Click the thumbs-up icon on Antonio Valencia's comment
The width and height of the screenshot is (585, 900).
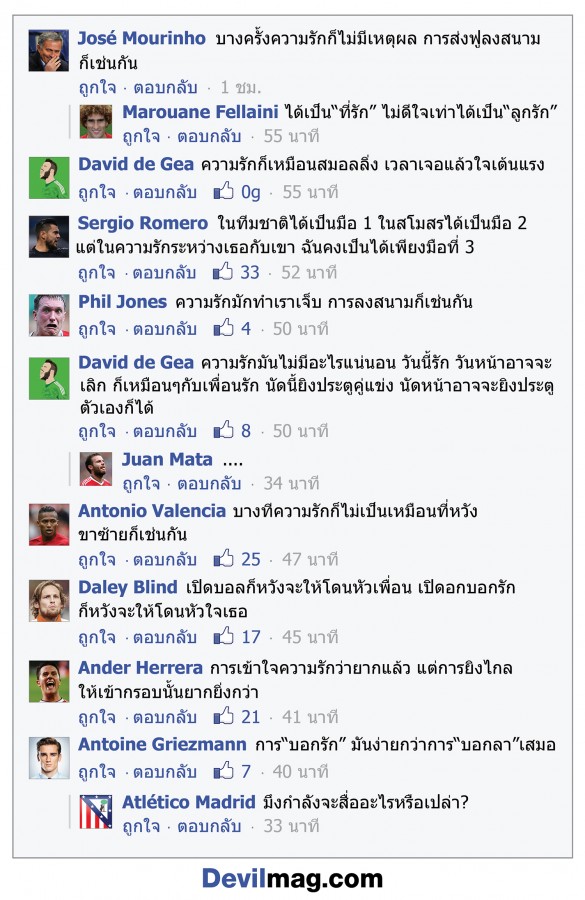(x=223, y=558)
